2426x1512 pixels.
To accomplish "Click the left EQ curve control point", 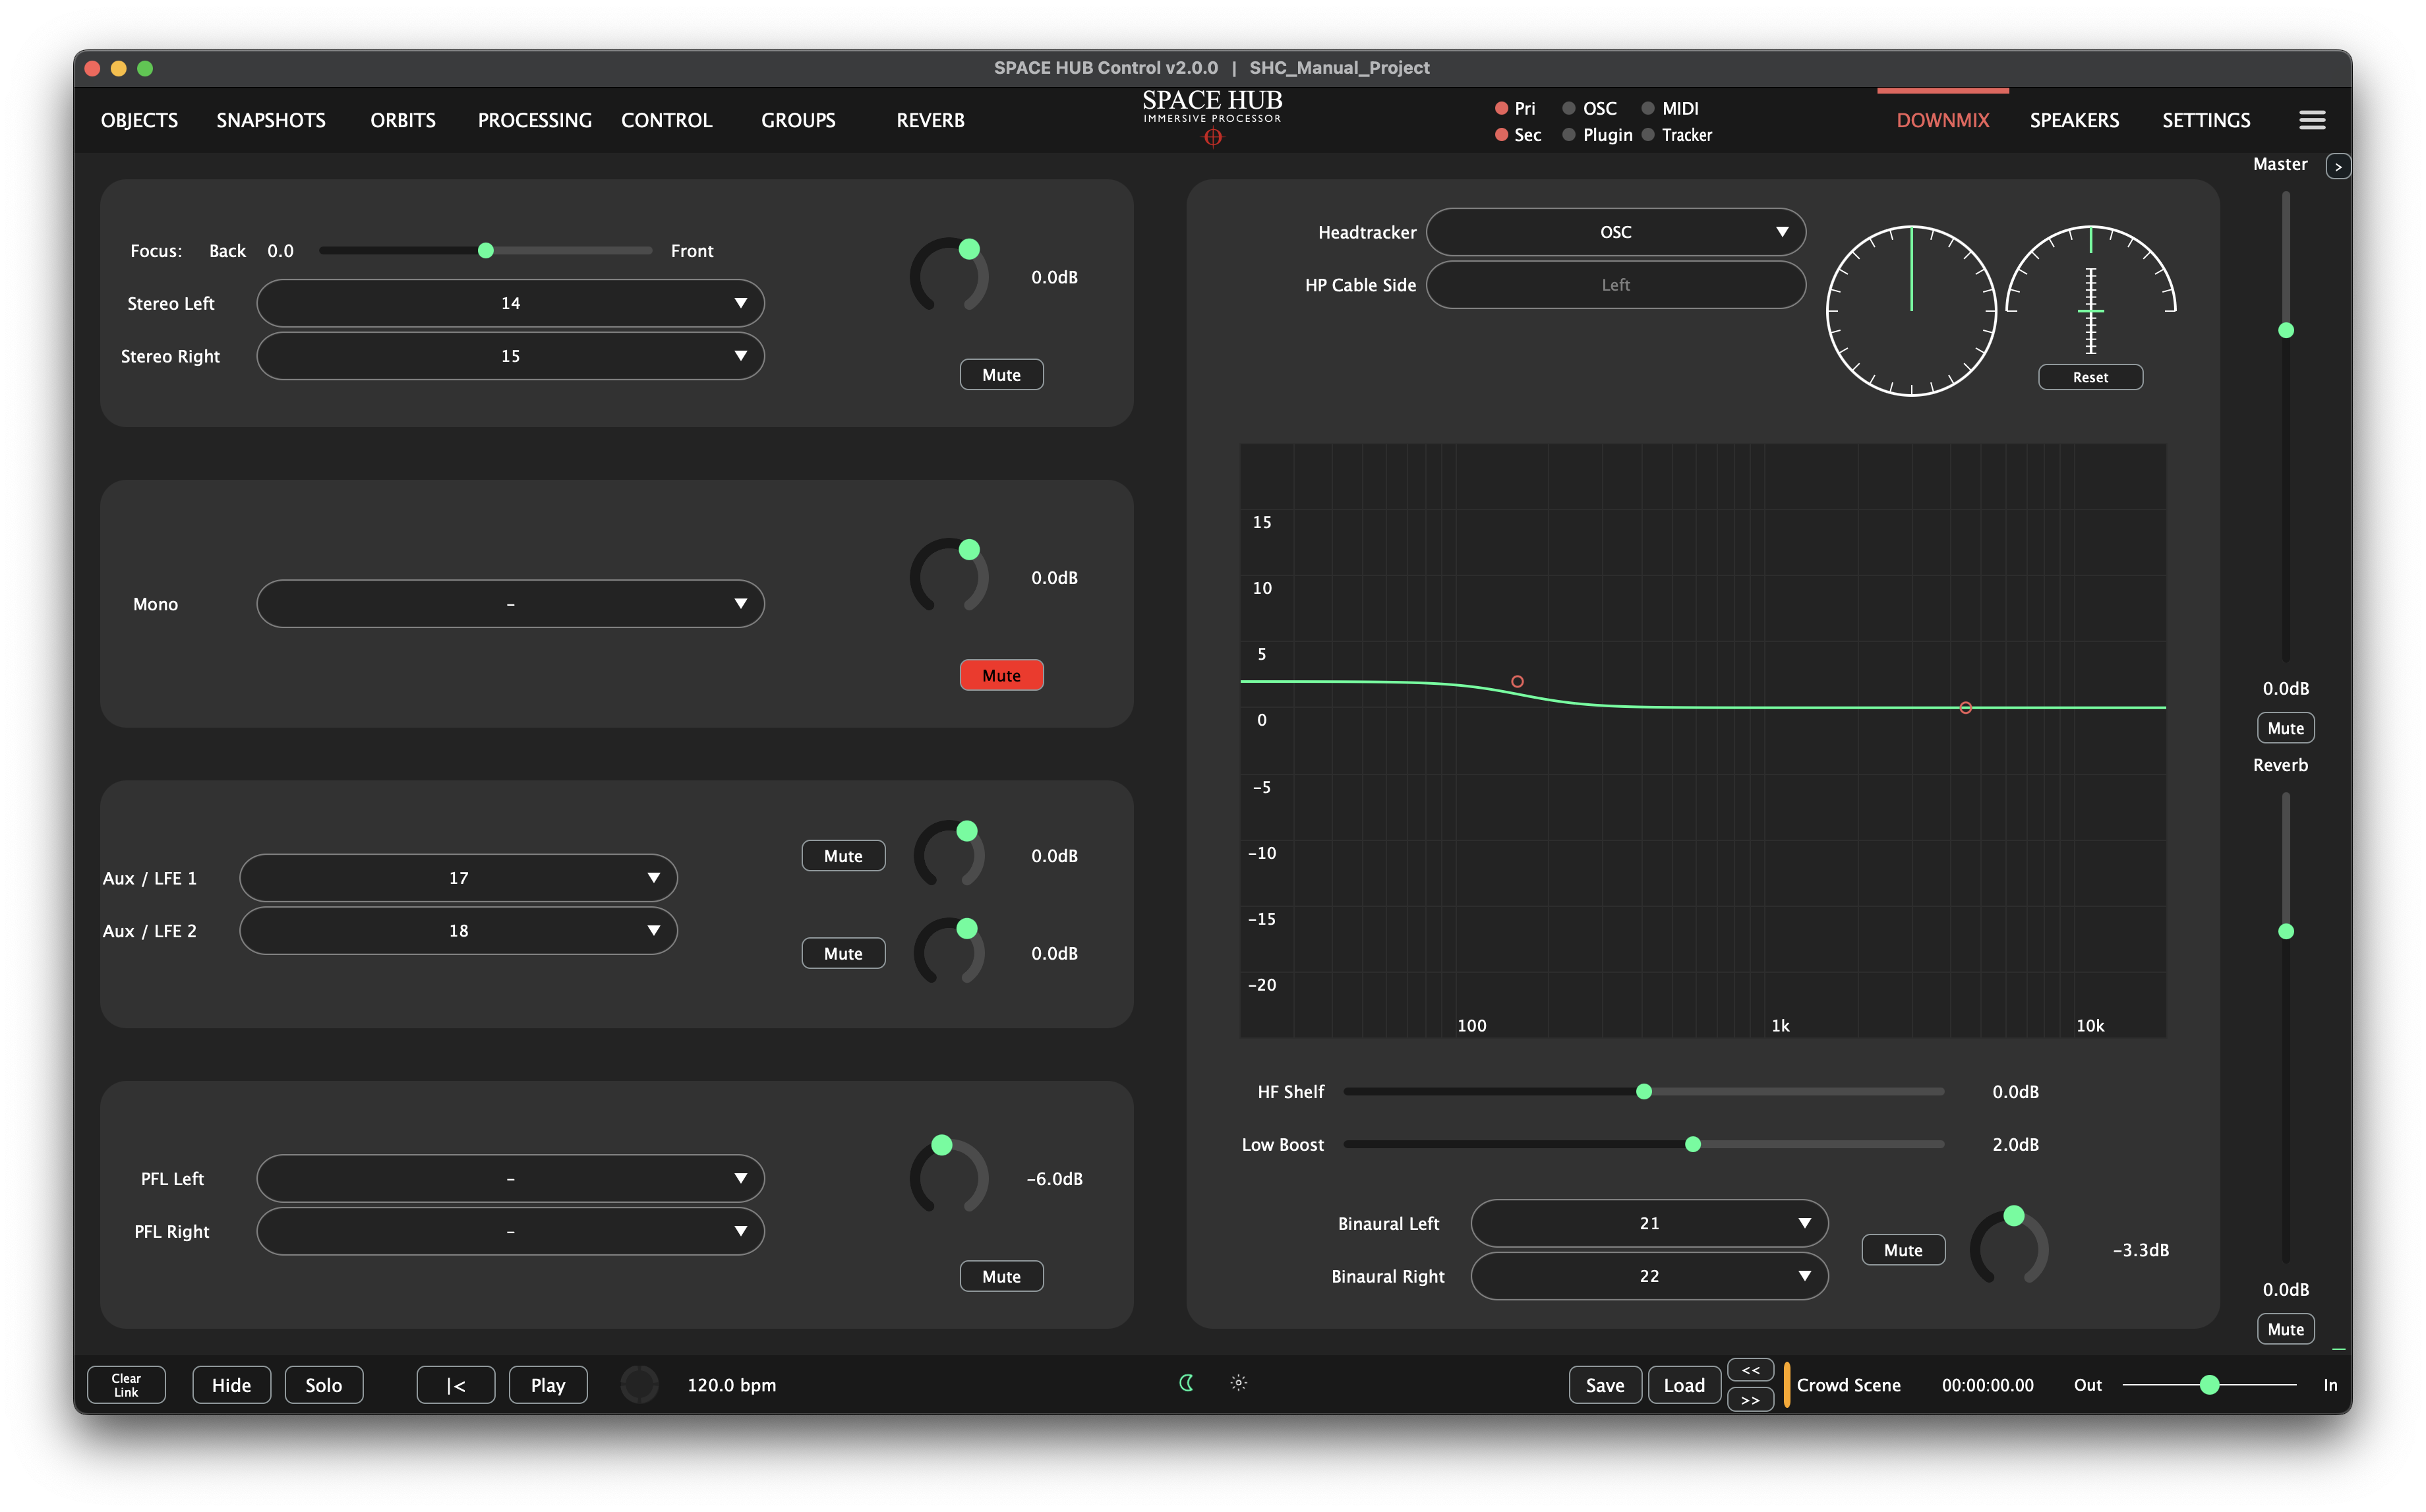I will (x=1517, y=680).
